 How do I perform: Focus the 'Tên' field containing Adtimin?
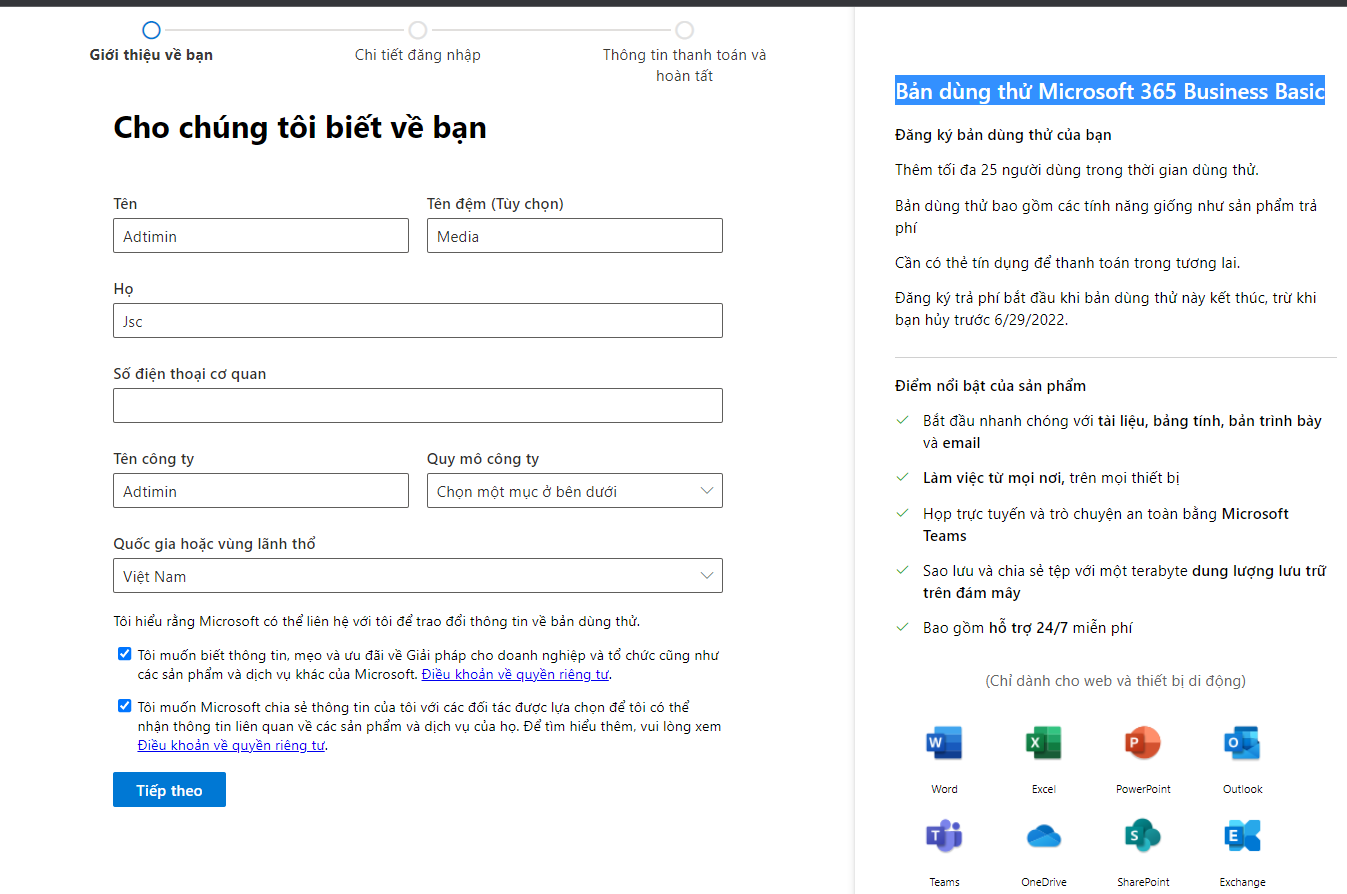point(261,236)
